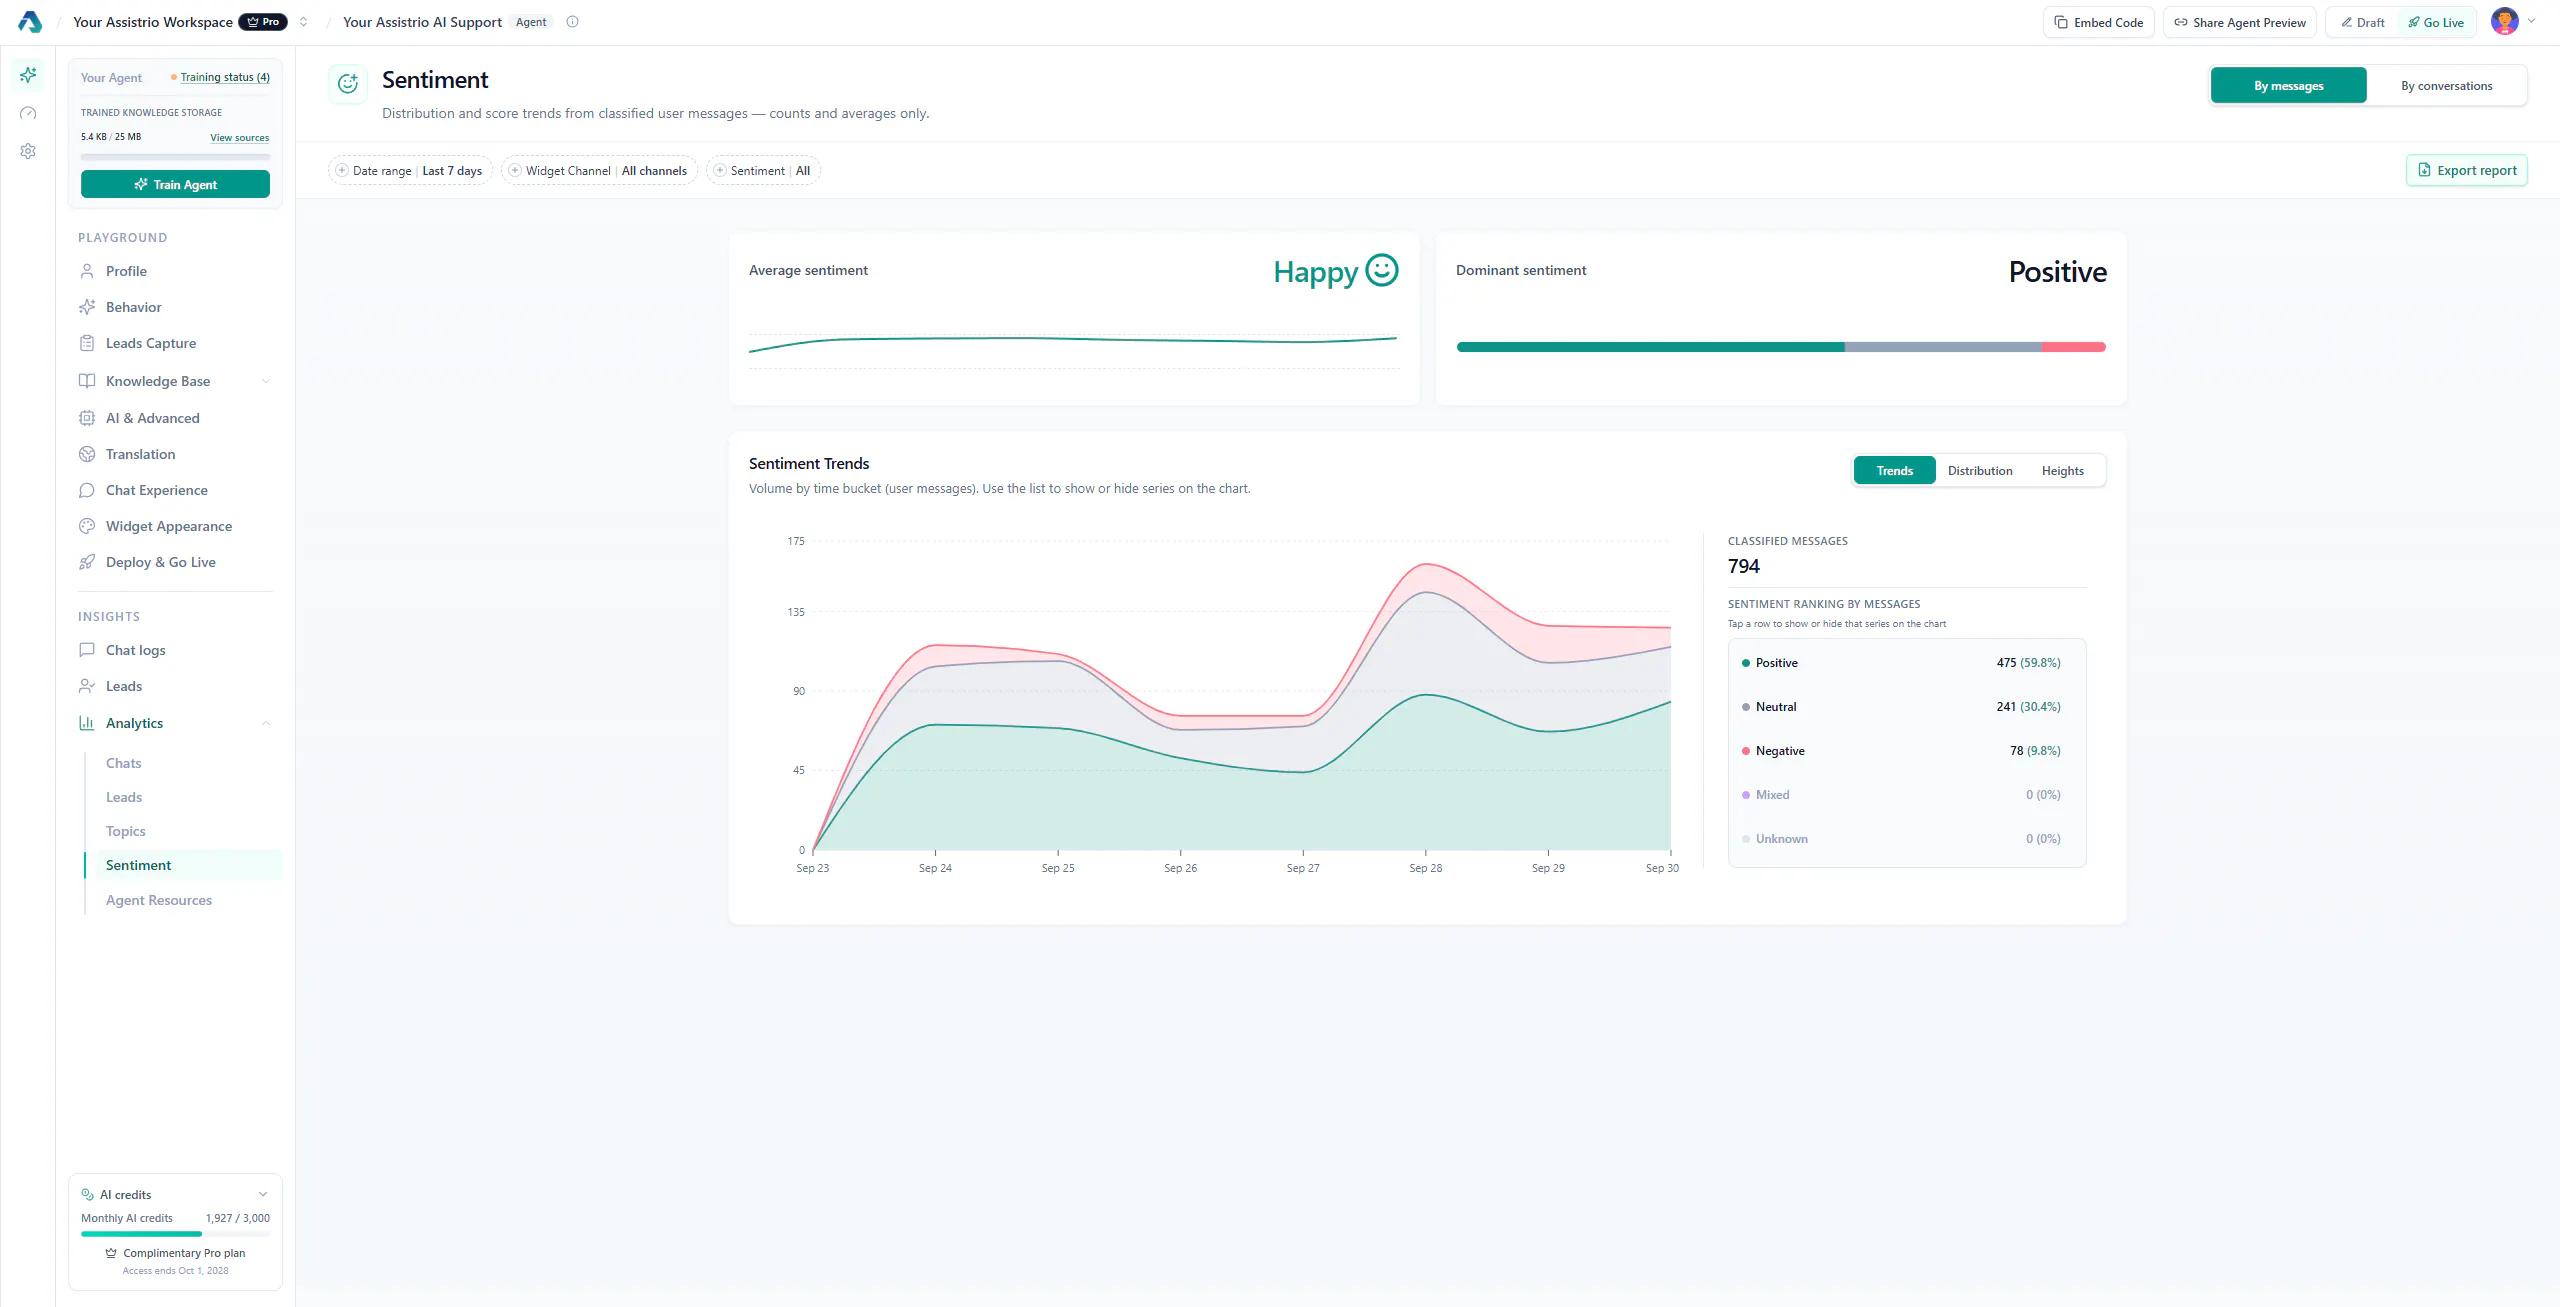Open Widget Appearance settings
2560x1307 pixels.
[175, 526]
